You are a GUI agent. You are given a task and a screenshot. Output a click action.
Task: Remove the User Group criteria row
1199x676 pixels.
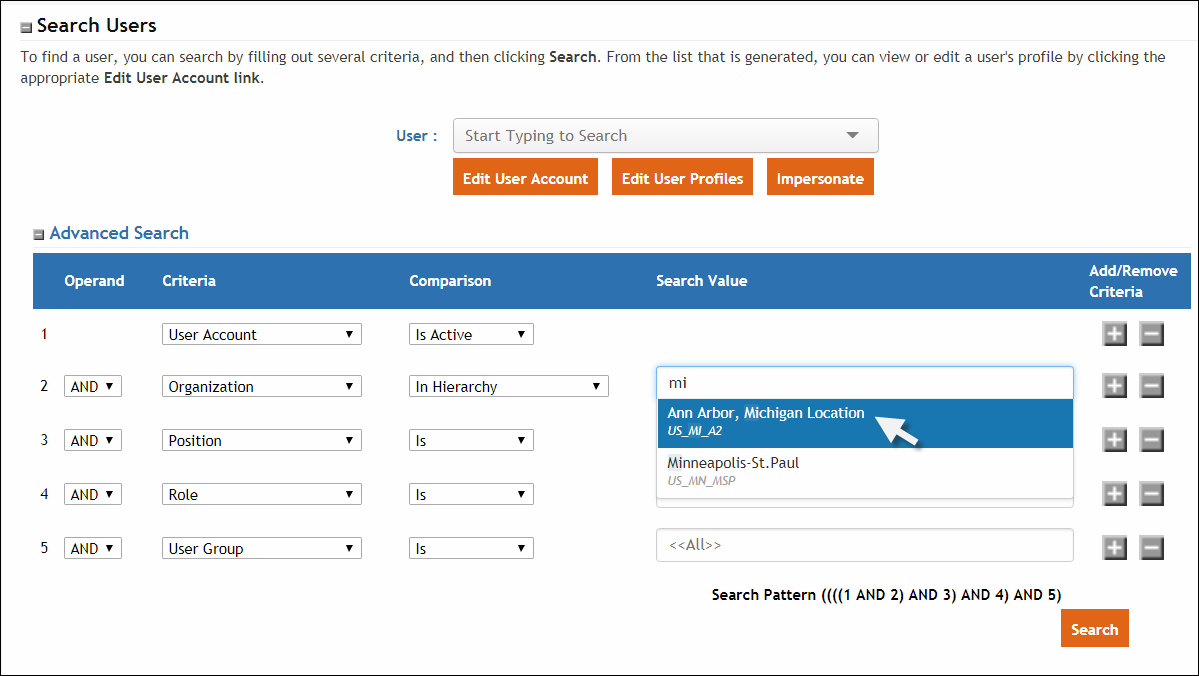(1152, 548)
